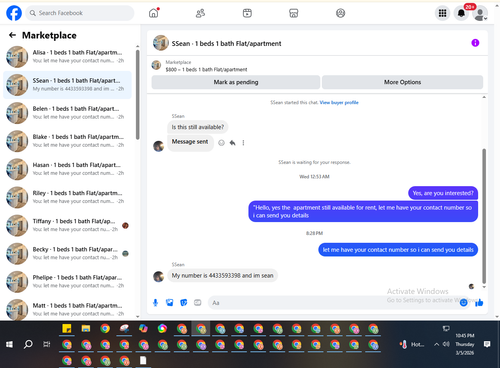Choose a sticker icon in composer
Viewport: 500px width, 368px height.
point(184,303)
